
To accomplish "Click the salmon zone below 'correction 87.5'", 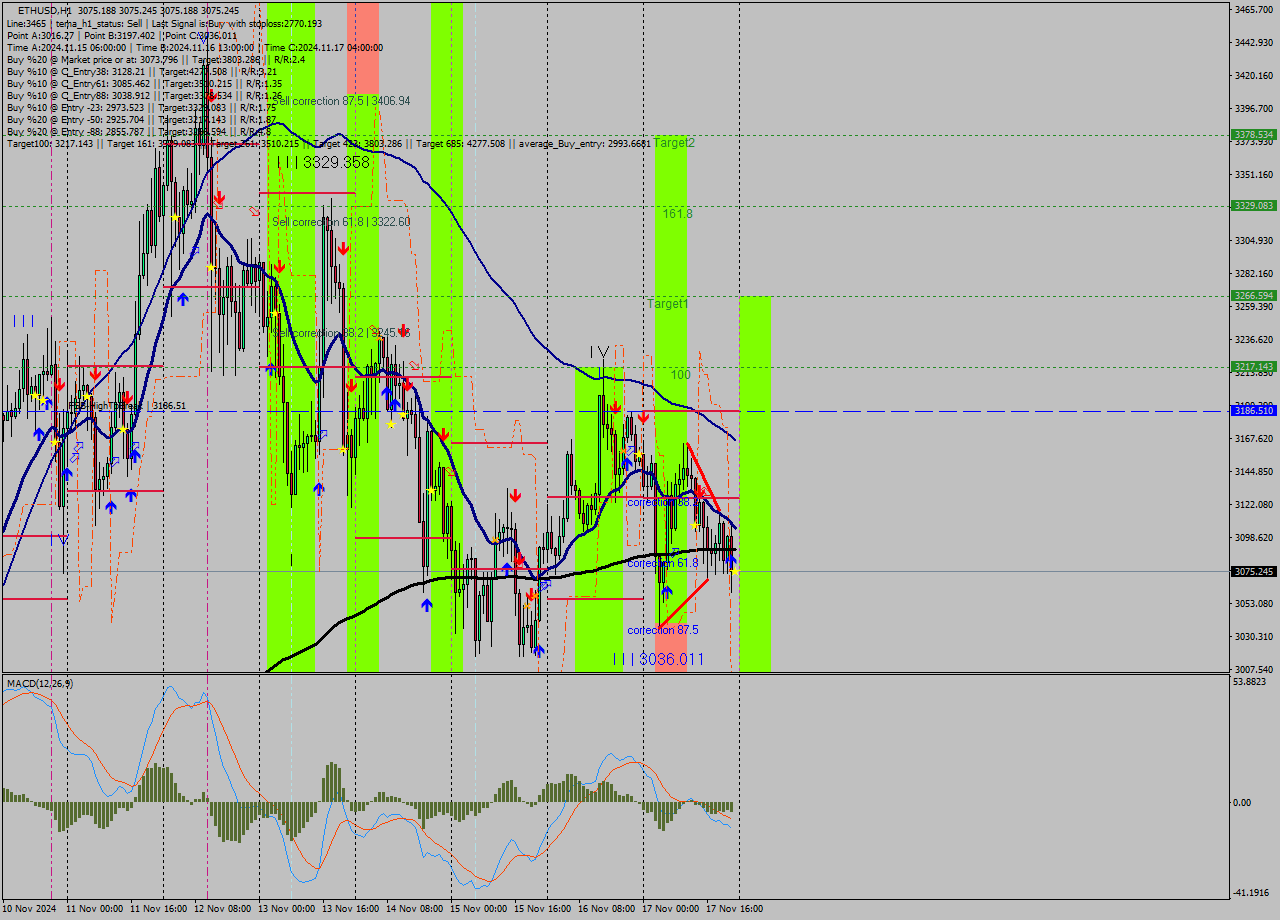I will click(671, 648).
